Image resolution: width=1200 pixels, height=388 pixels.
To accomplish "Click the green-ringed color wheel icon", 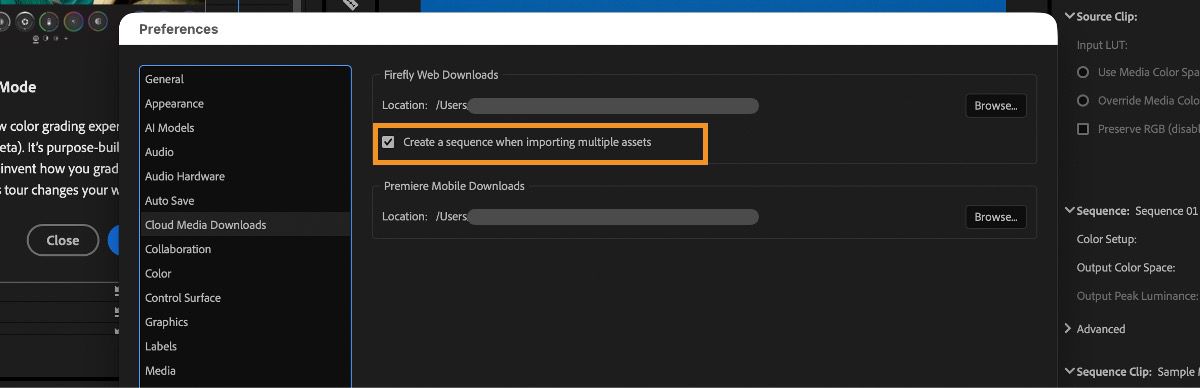I will [48, 21].
